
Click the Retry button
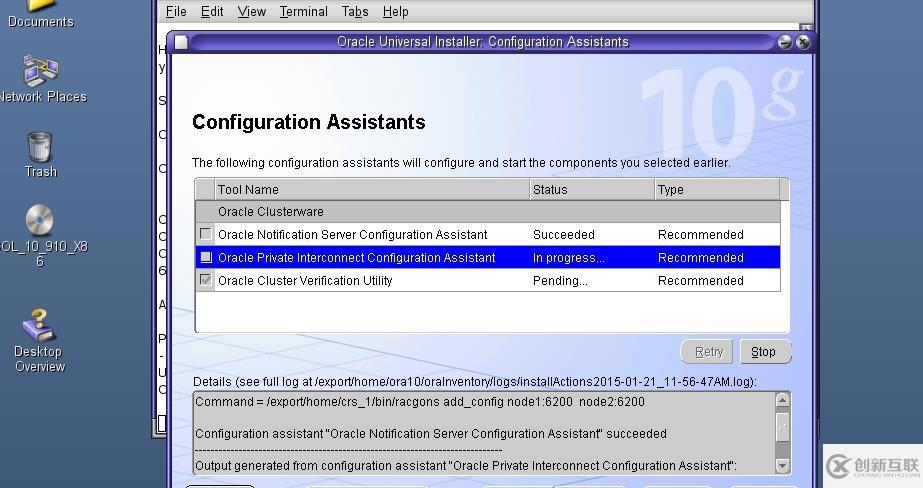click(x=707, y=352)
